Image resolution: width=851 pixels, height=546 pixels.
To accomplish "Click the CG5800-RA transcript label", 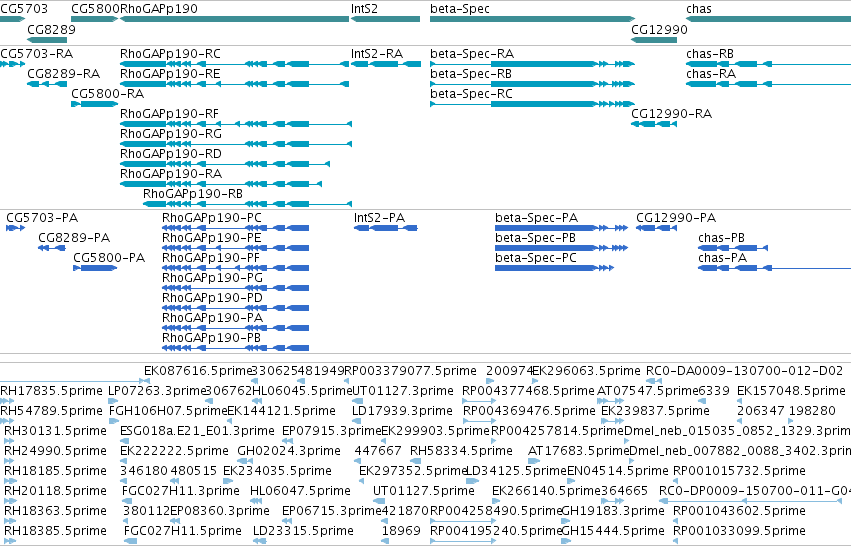I will coord(107,94).
